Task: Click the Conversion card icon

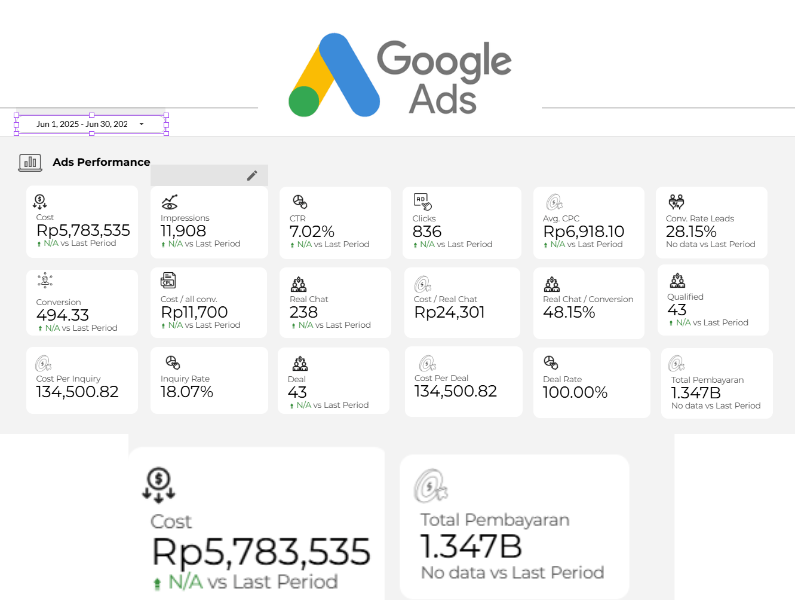Action: pyautogui.click(x=45, y=280)
